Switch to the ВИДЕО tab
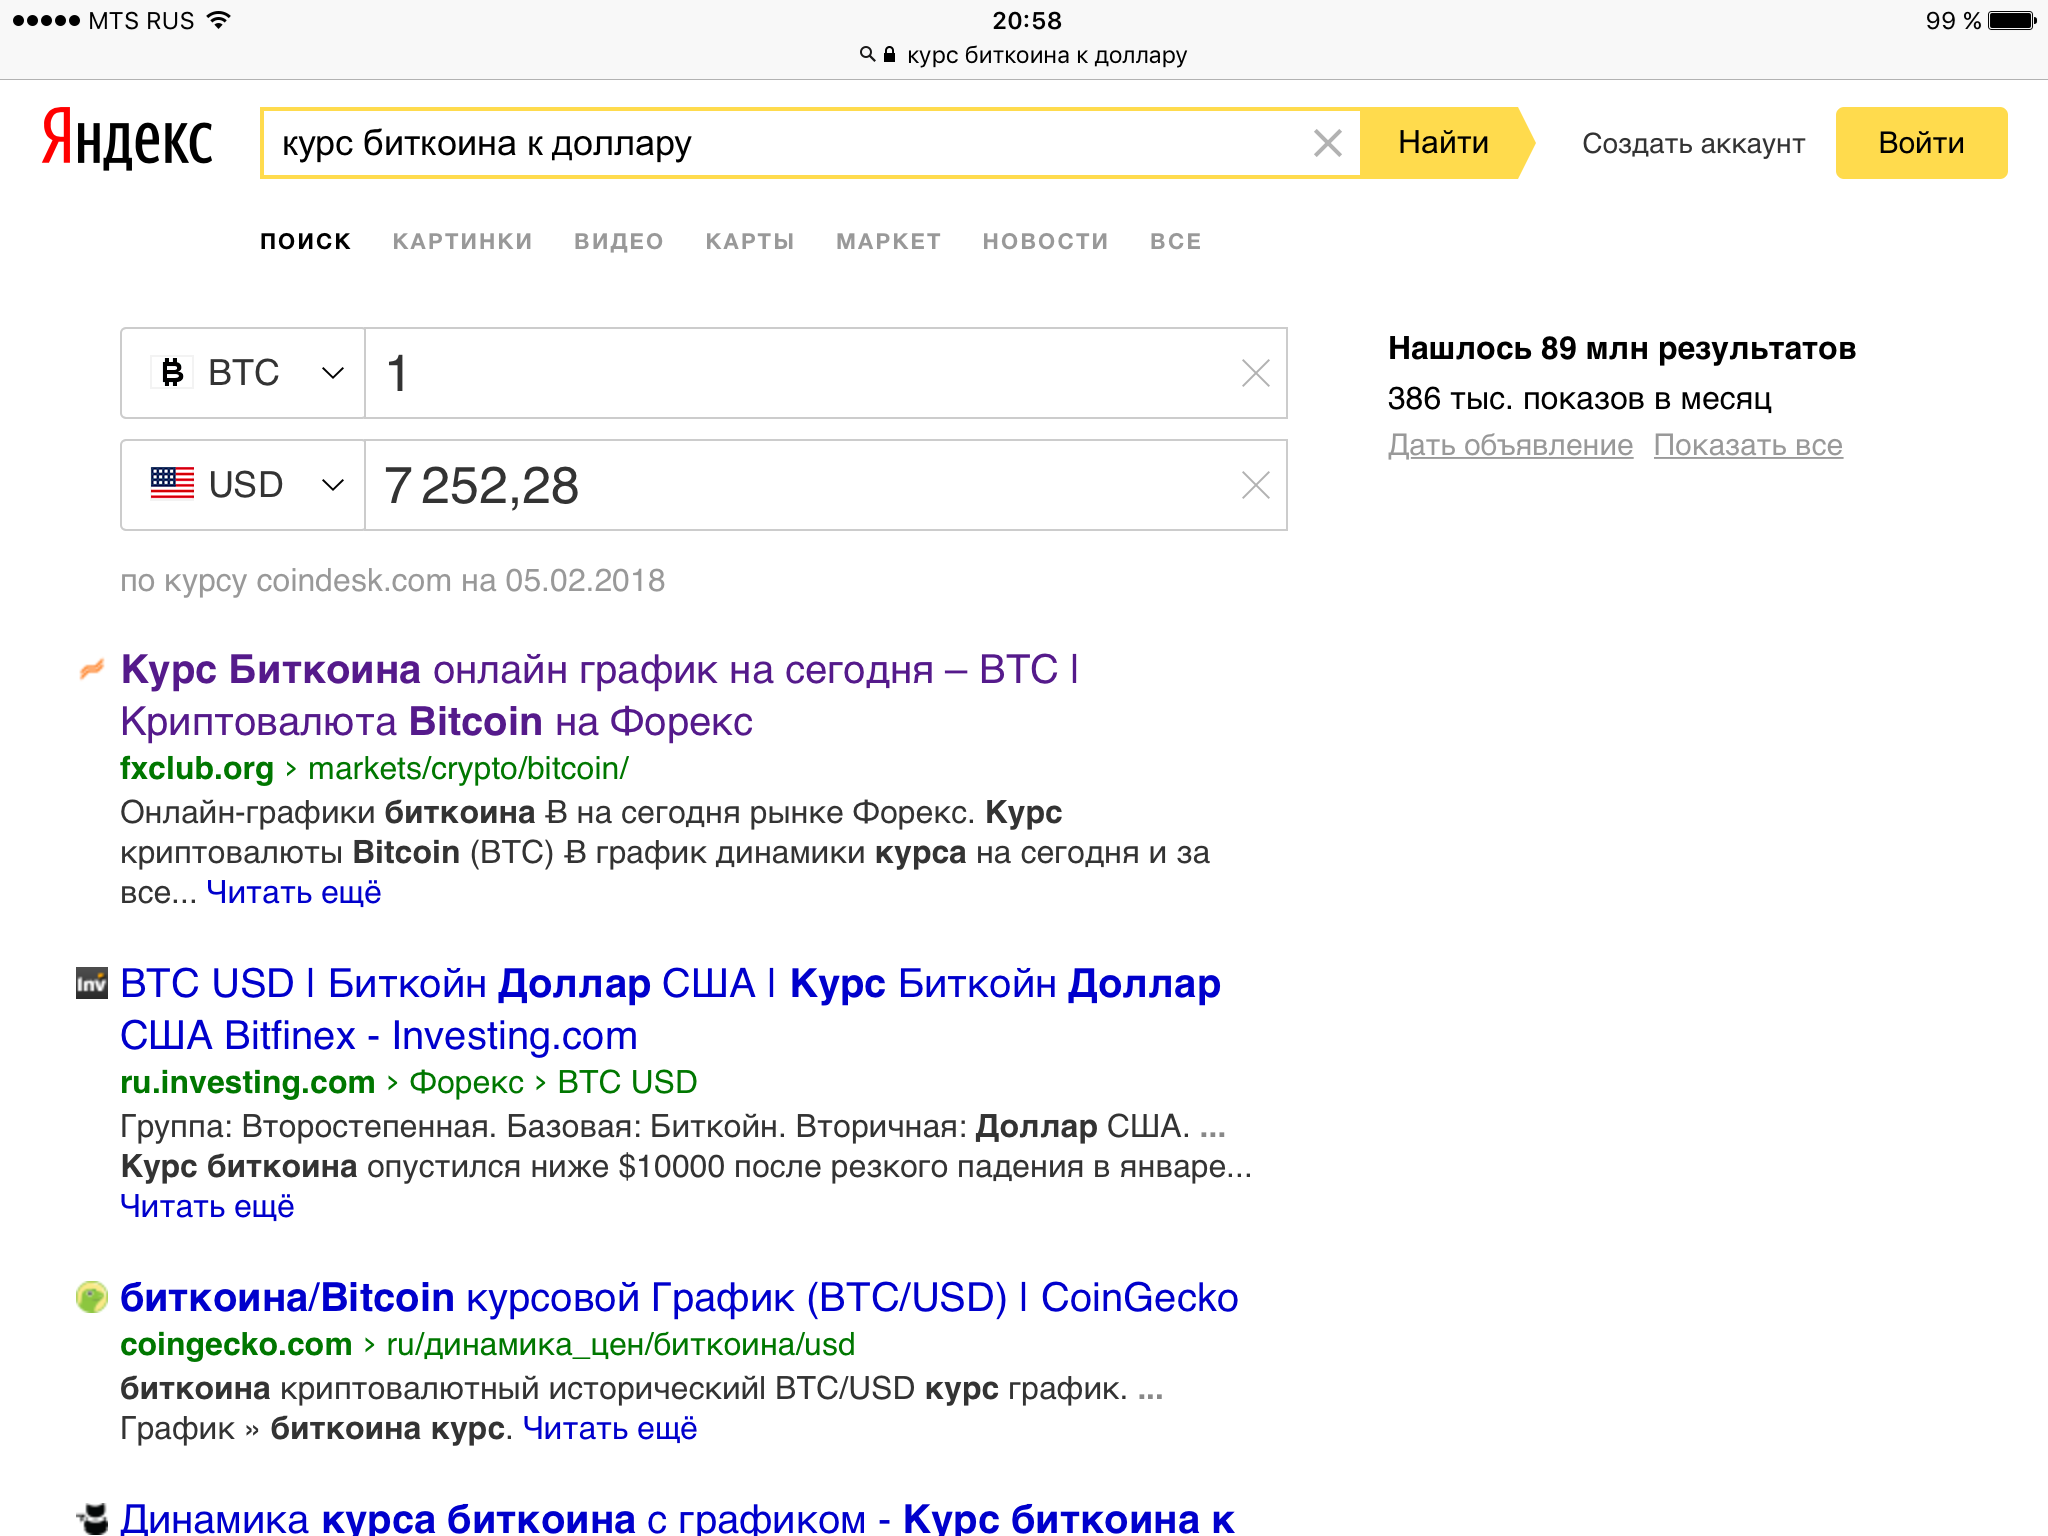 click(619, 241)
